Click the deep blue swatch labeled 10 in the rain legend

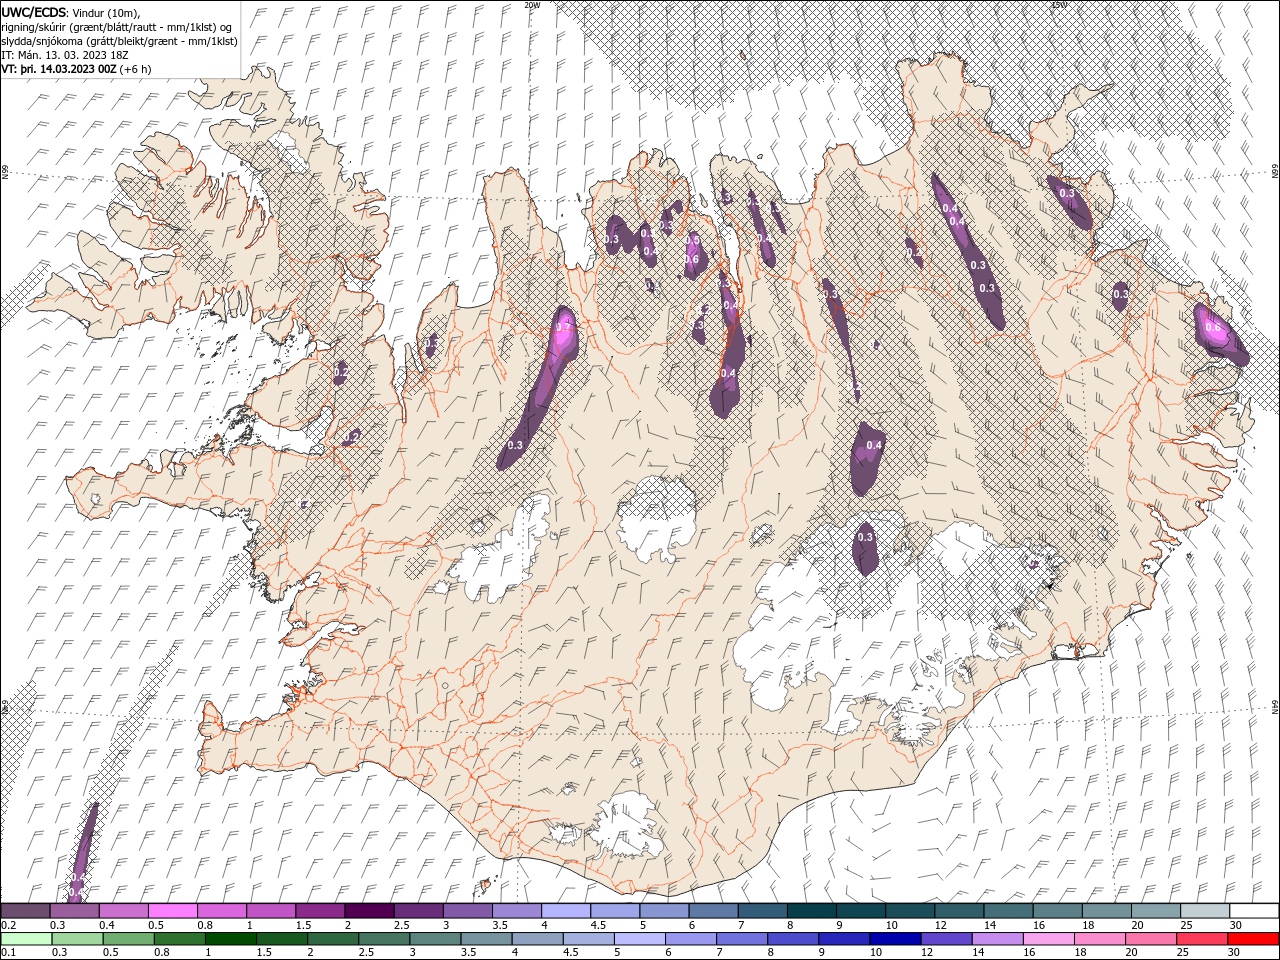(x=894, y=939)
